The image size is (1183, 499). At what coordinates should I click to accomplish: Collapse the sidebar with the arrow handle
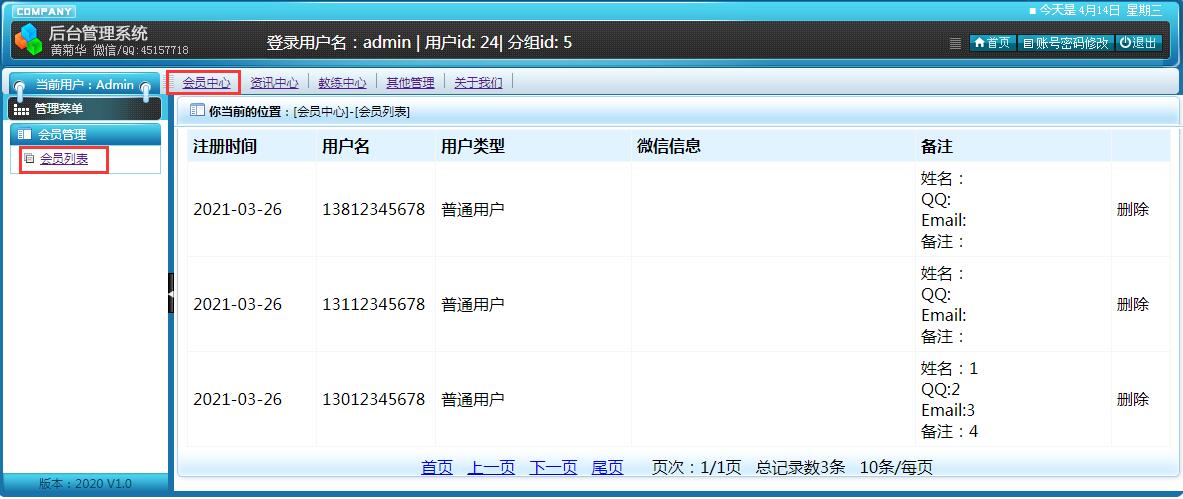171,293
